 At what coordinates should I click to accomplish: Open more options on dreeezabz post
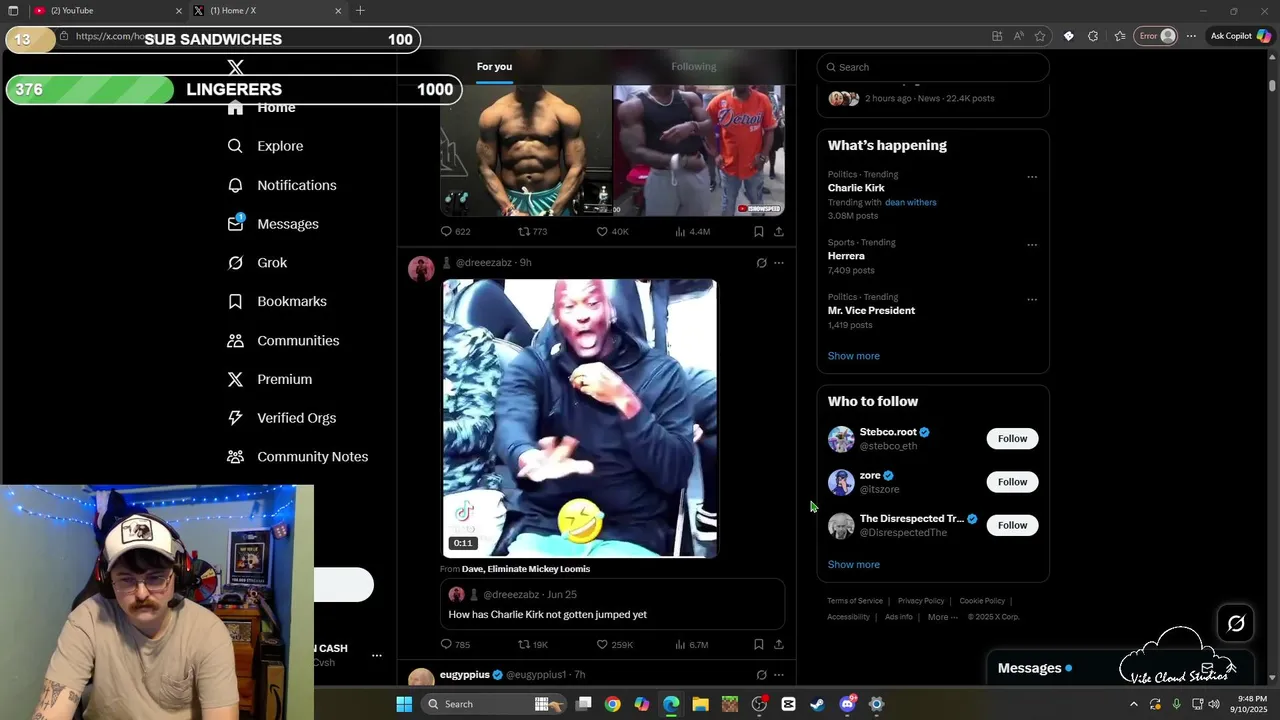pyautogui.click(x=779, y=263)
